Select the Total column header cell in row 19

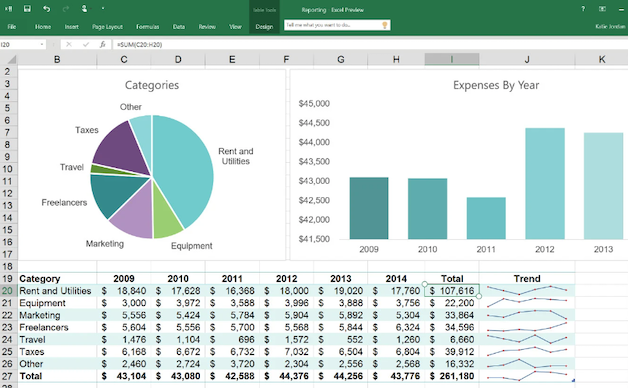pos(452,279)
